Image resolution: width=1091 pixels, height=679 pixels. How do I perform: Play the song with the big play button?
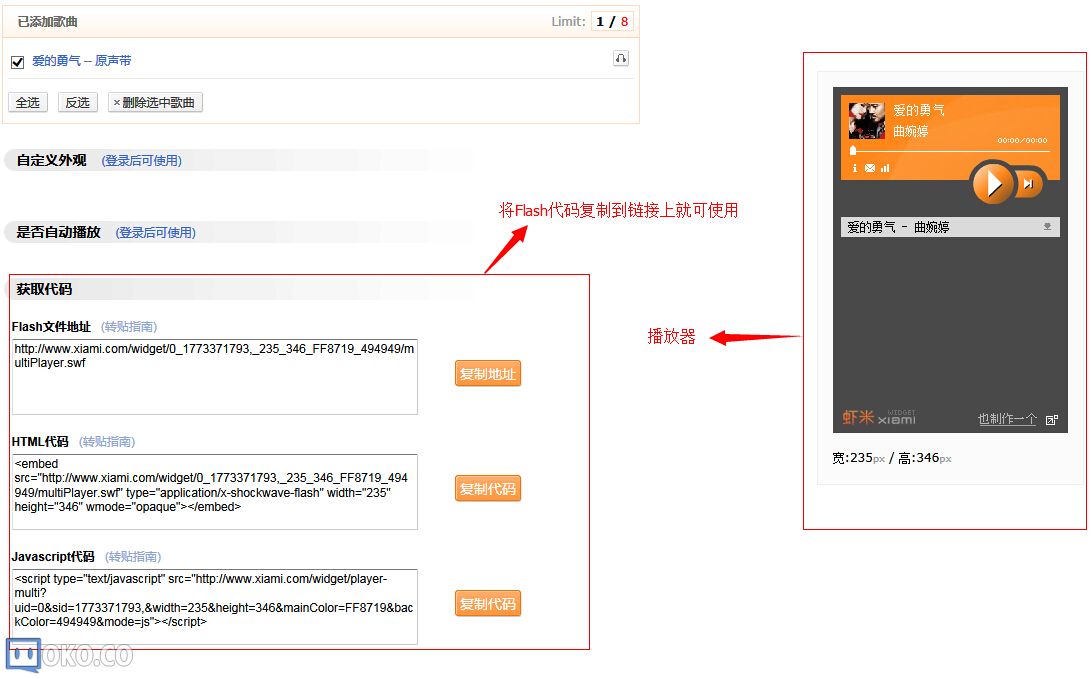pyautogui.click(x=993, y=184)
